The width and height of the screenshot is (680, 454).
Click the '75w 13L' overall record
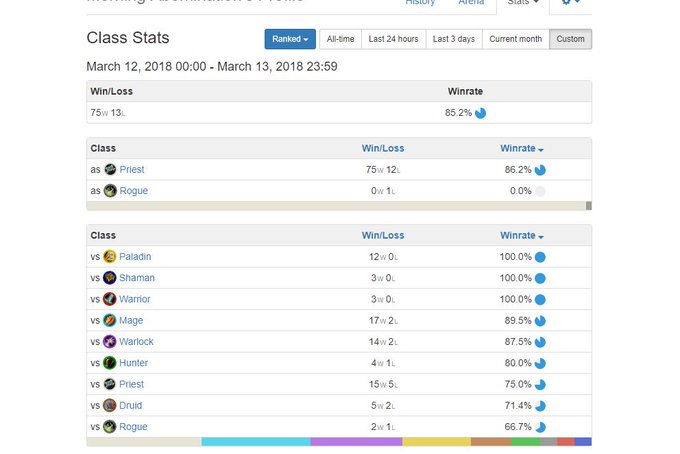pos(108,113)
